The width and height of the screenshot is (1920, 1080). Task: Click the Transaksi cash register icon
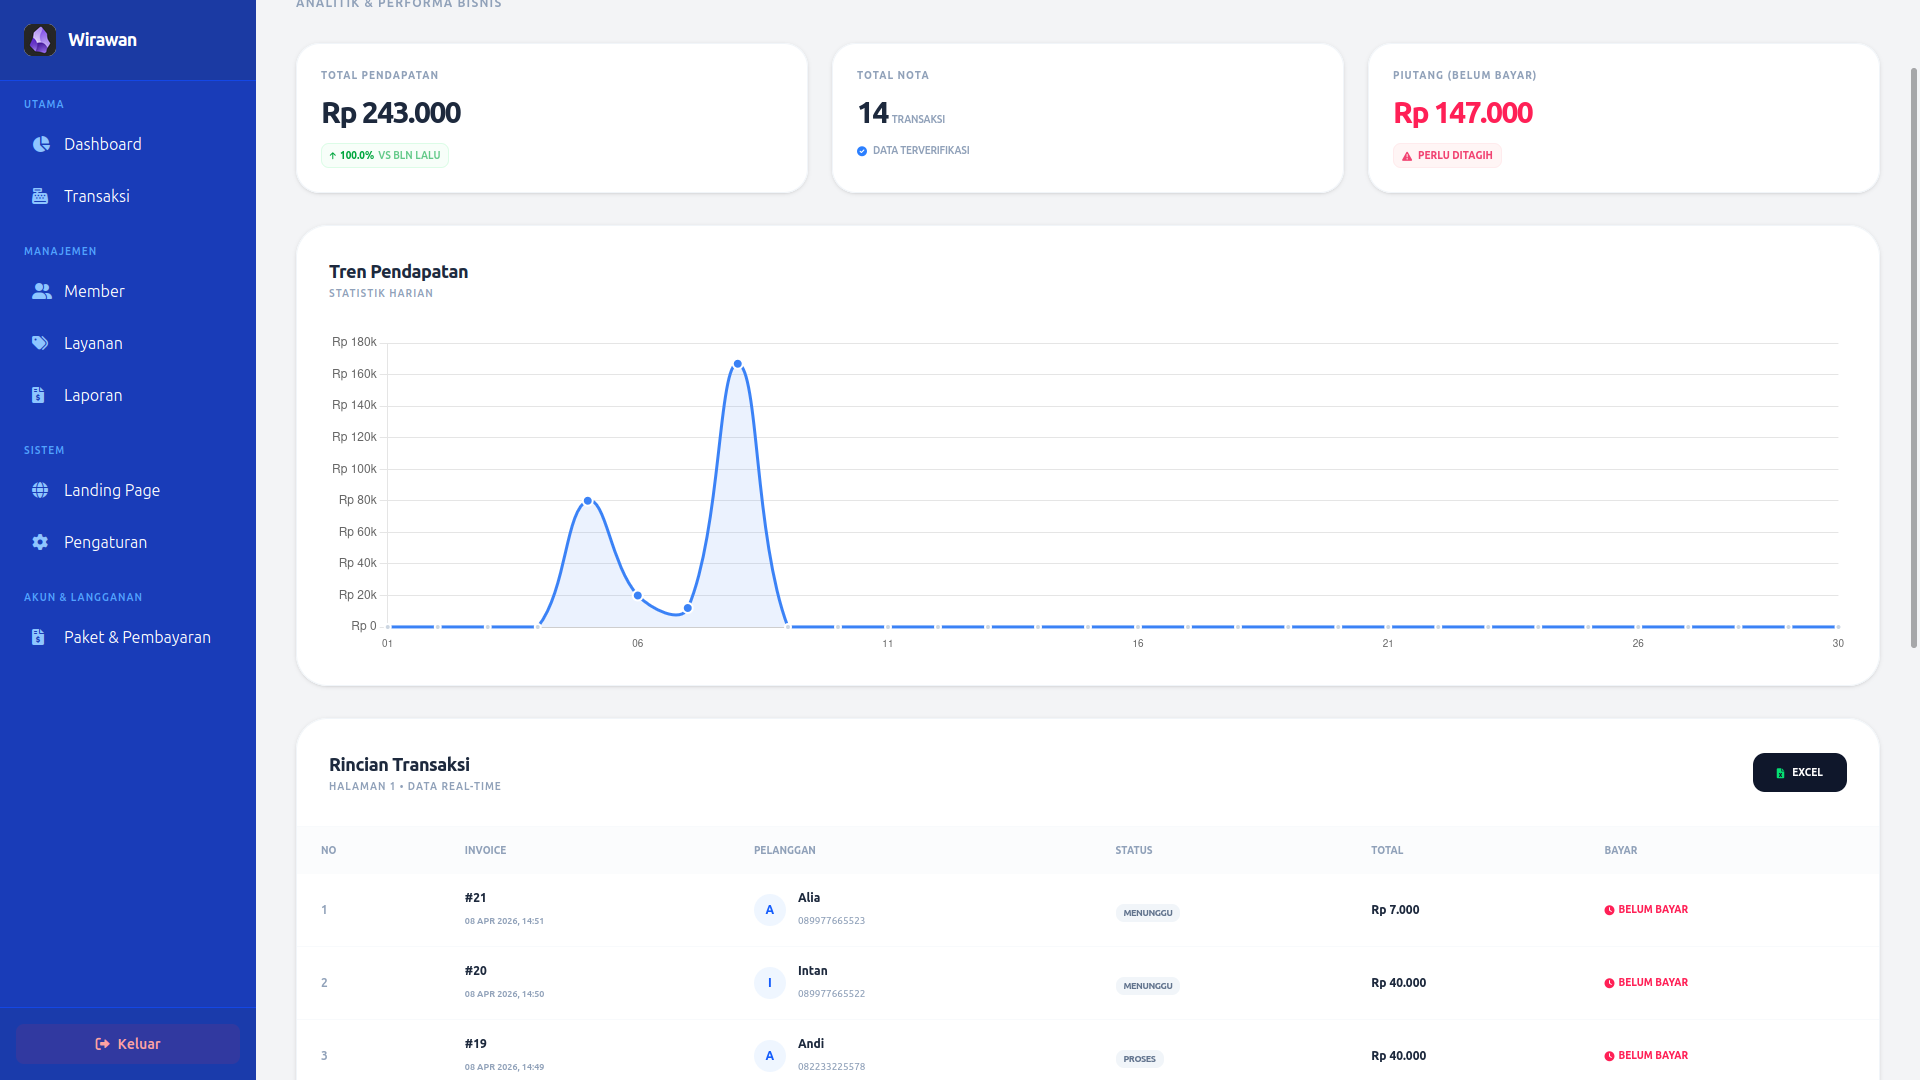point(40,196)
